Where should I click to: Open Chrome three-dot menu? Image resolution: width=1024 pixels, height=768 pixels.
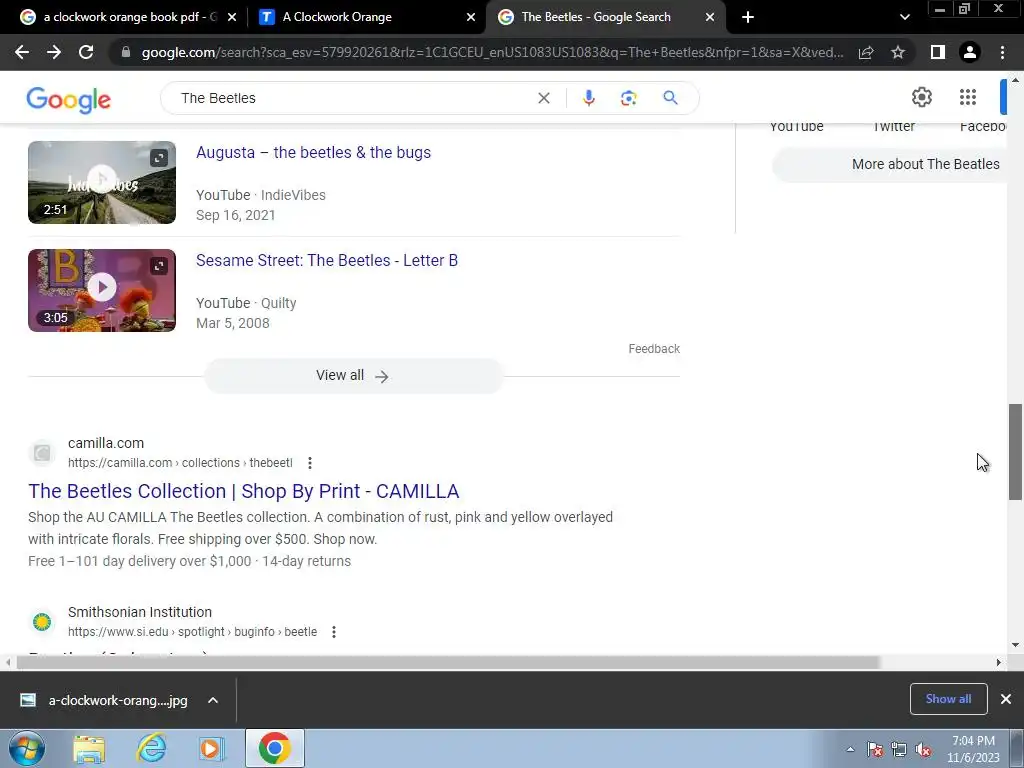(1002, 52)
